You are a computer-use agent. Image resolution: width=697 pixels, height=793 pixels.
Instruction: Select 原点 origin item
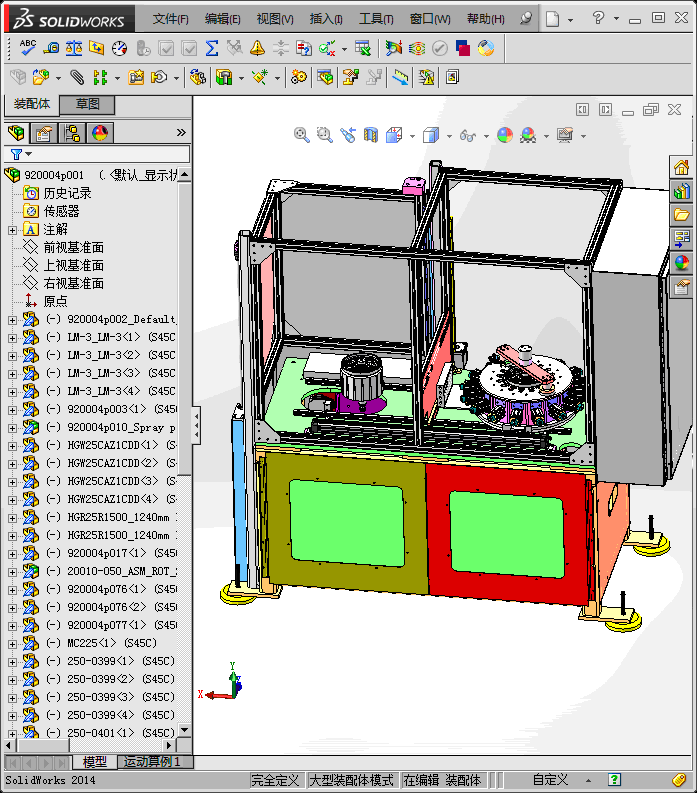point(55,301)
